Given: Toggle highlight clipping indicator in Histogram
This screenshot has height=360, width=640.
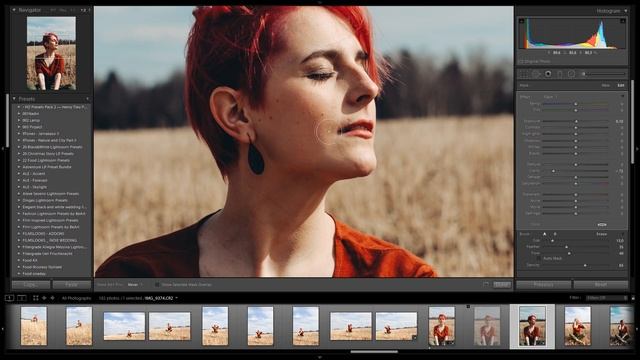Looking at the screenshot, I should point(623,21).
